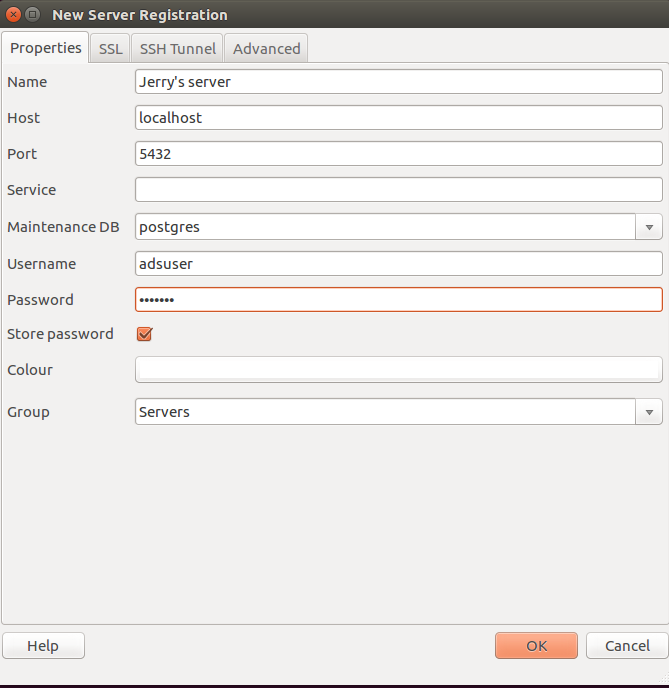Click the Group combo box showing Servers
Image resolution: width=669 pixels, height=688 pixels.
pos(385,412)
